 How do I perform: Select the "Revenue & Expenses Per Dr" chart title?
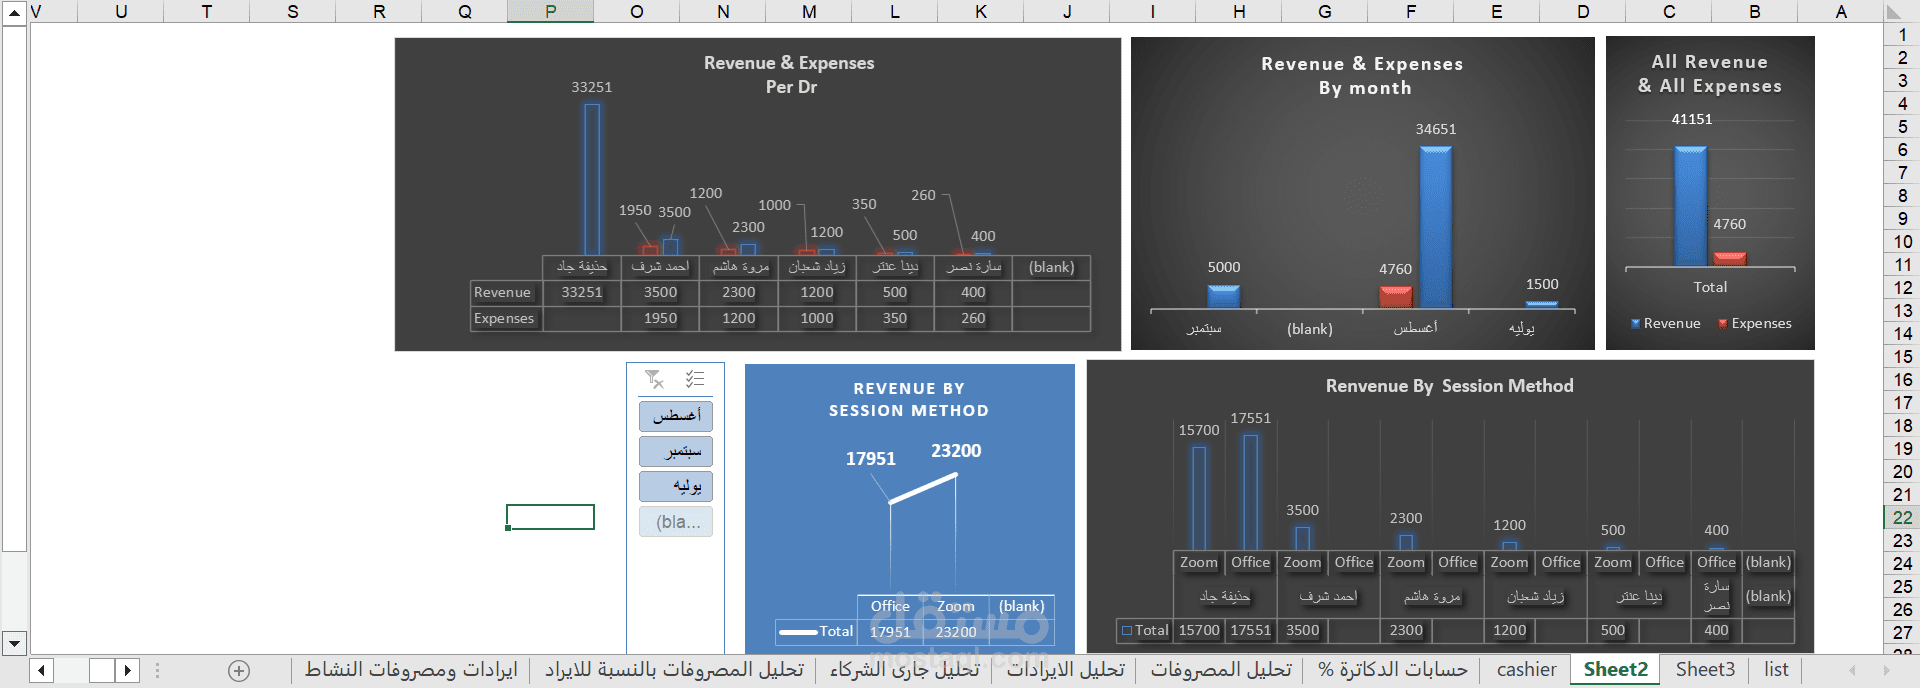point(789,75)
